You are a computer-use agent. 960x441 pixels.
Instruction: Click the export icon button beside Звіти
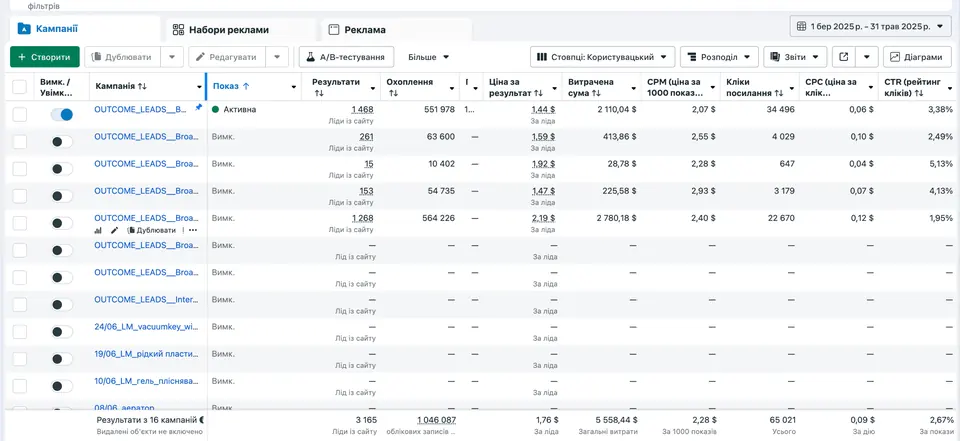[x=844, y=57]
